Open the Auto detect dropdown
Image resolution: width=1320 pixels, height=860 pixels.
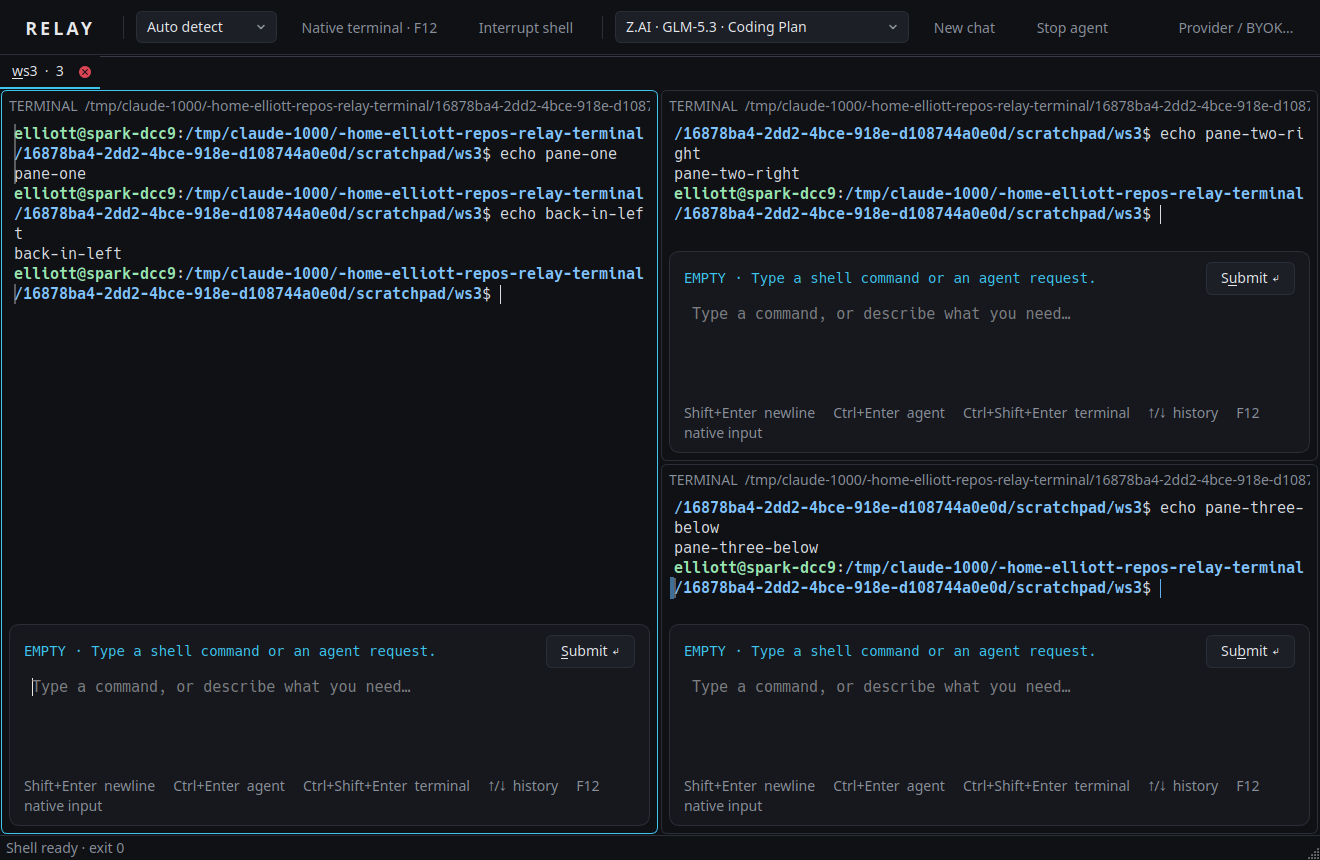(x=207, y=27)
